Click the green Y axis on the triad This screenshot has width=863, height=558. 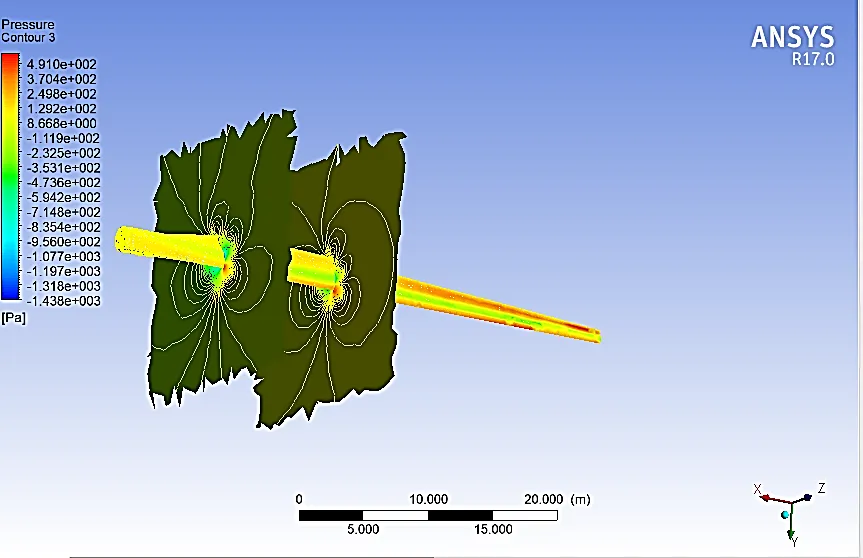tap(792, 528)
